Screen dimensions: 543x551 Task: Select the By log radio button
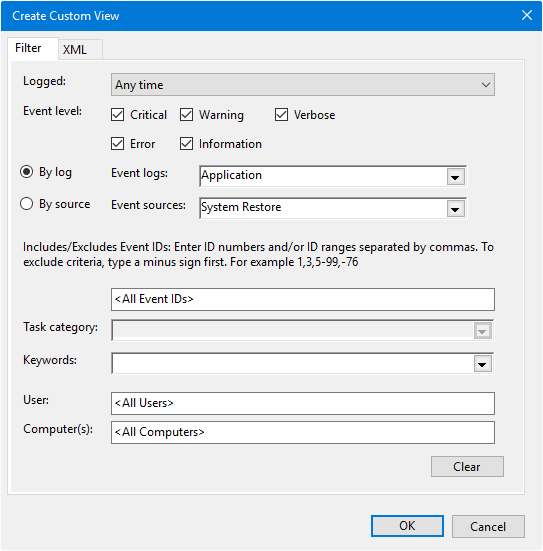tap(27, 172)
